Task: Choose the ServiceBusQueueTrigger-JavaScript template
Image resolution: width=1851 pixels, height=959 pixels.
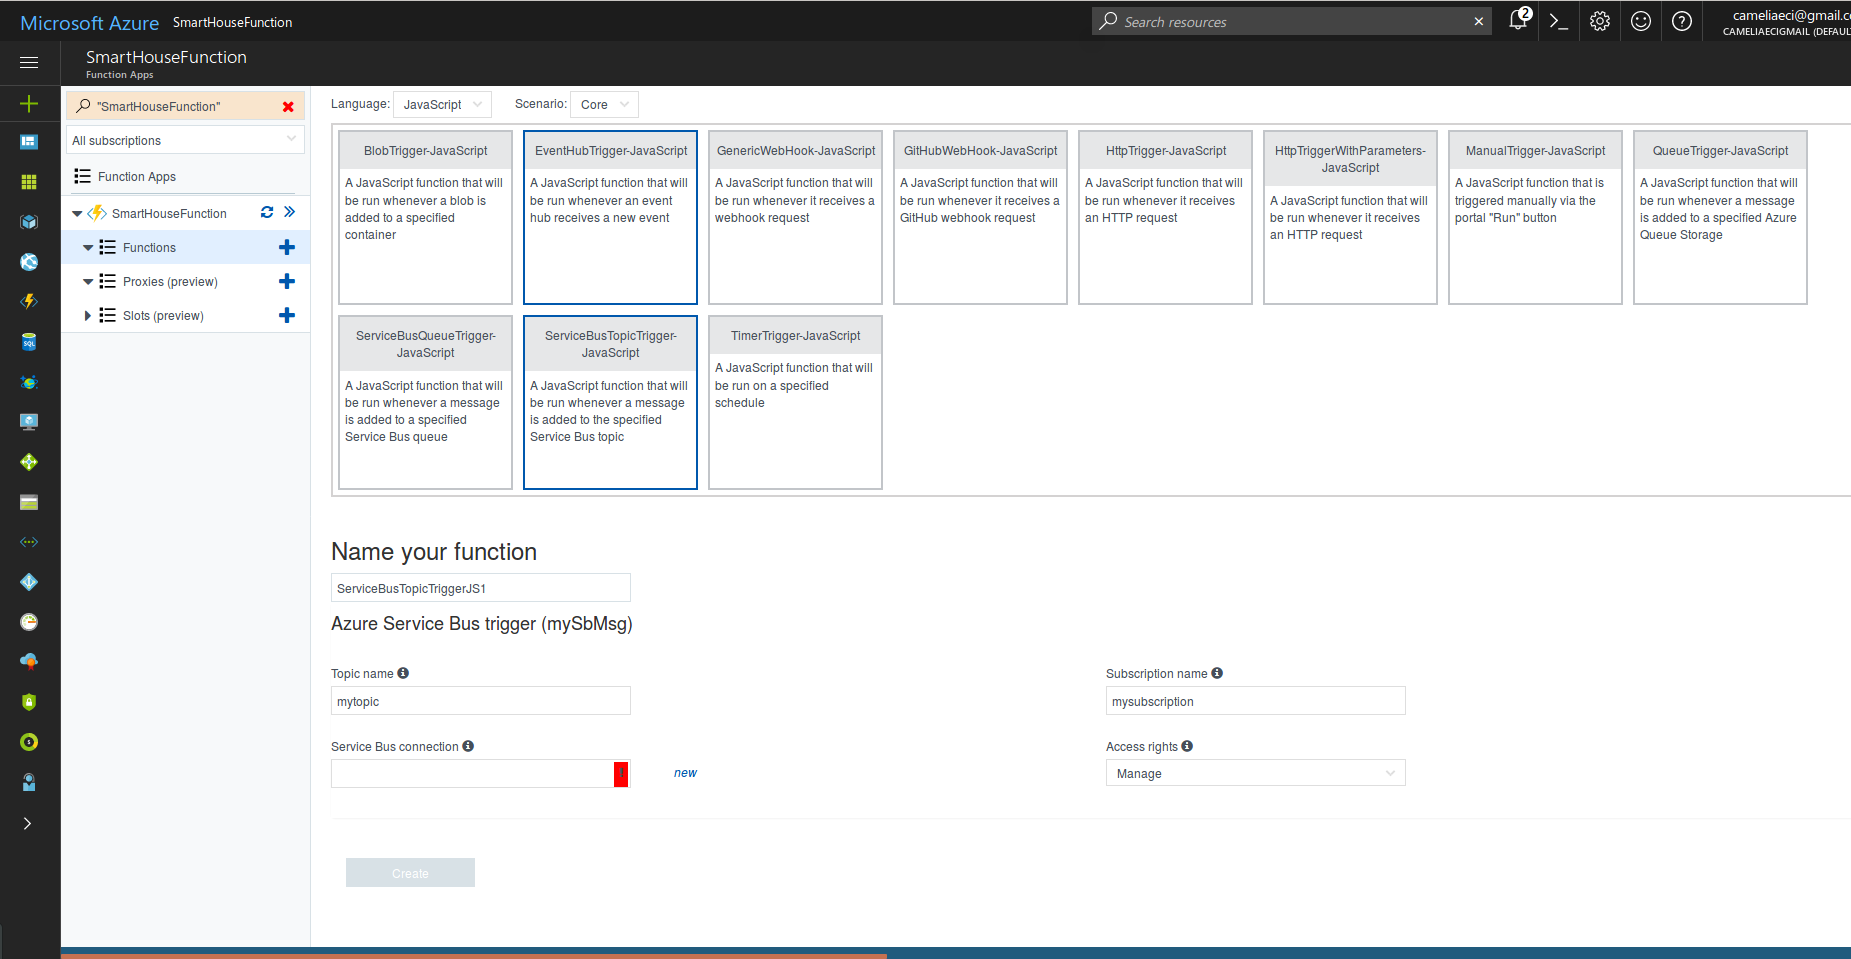Action: tap(425, 402)
